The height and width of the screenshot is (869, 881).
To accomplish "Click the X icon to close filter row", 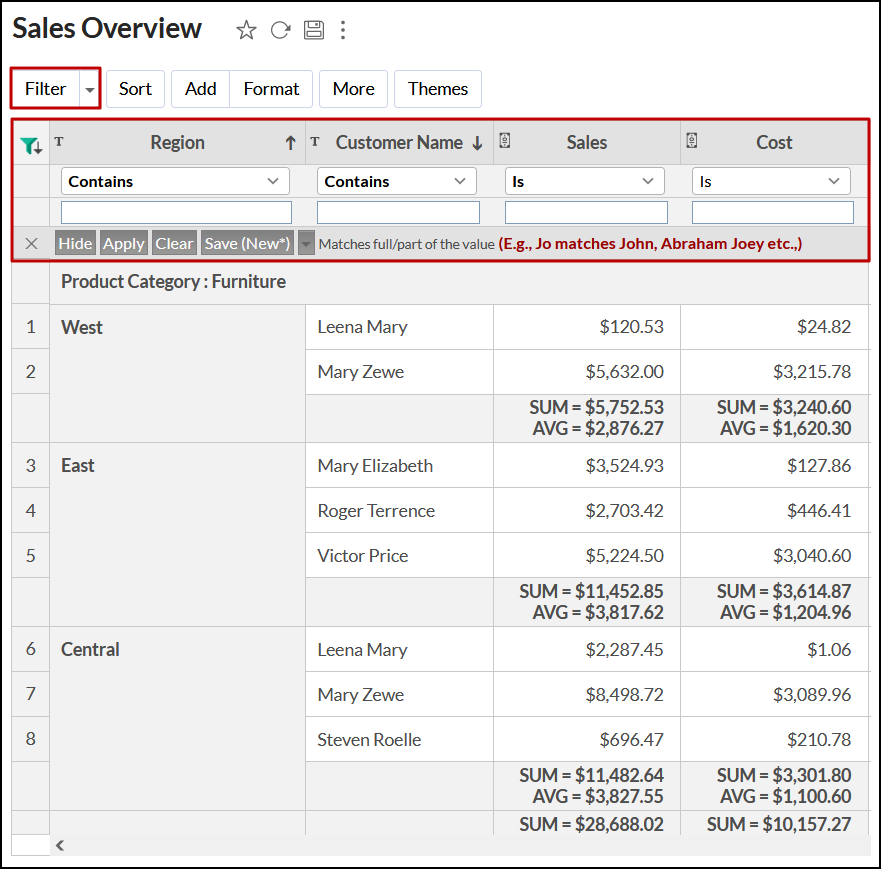I will pyautogui.click(x=31, y=243).
